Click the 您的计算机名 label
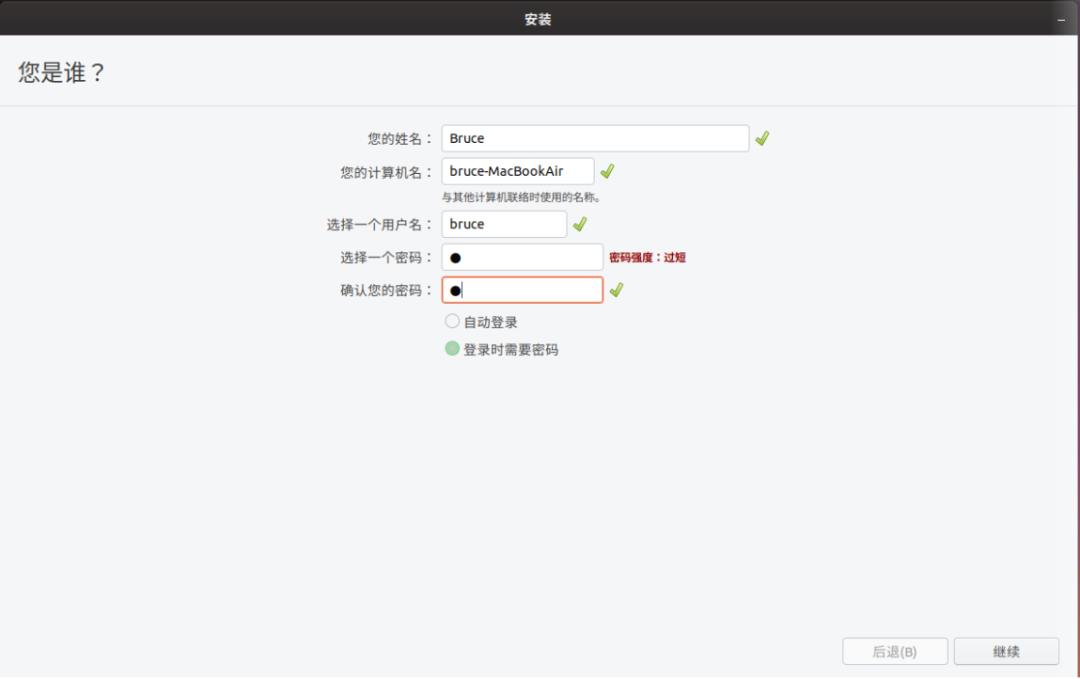The width and height of the screenshot is (1080, 679). click(385, 171)
